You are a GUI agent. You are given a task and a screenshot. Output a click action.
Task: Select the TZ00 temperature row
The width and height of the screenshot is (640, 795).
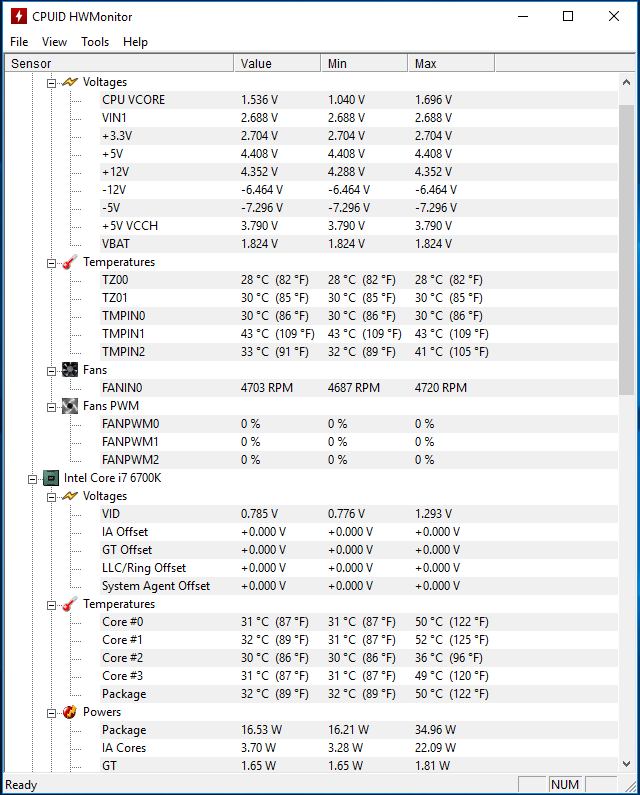[359, 280]
